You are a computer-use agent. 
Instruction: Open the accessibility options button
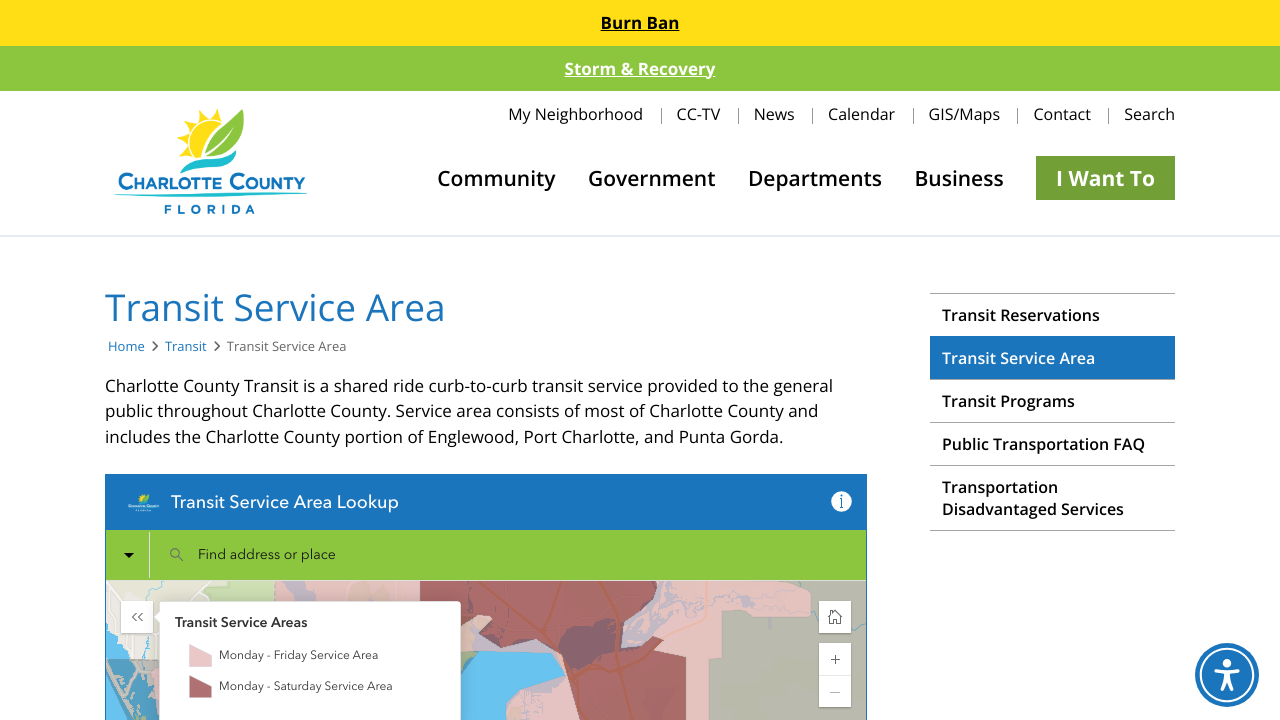[1226, 675]
